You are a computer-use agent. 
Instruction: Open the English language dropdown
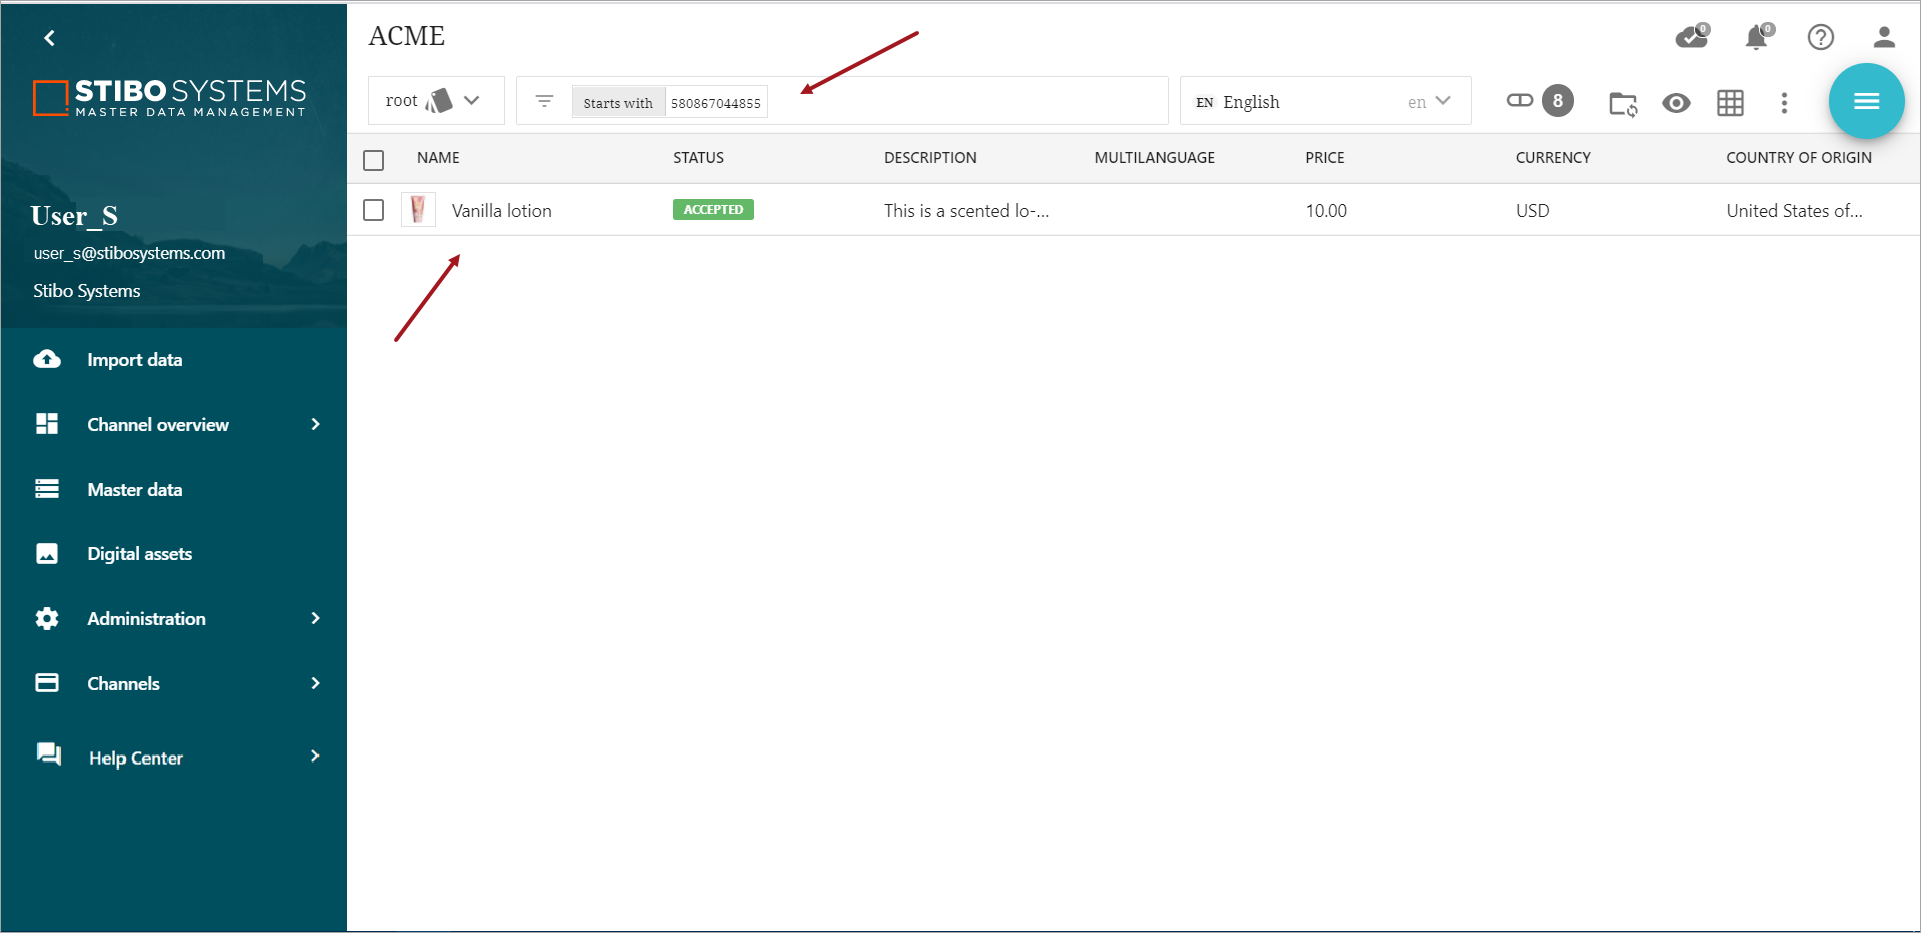1324,102
